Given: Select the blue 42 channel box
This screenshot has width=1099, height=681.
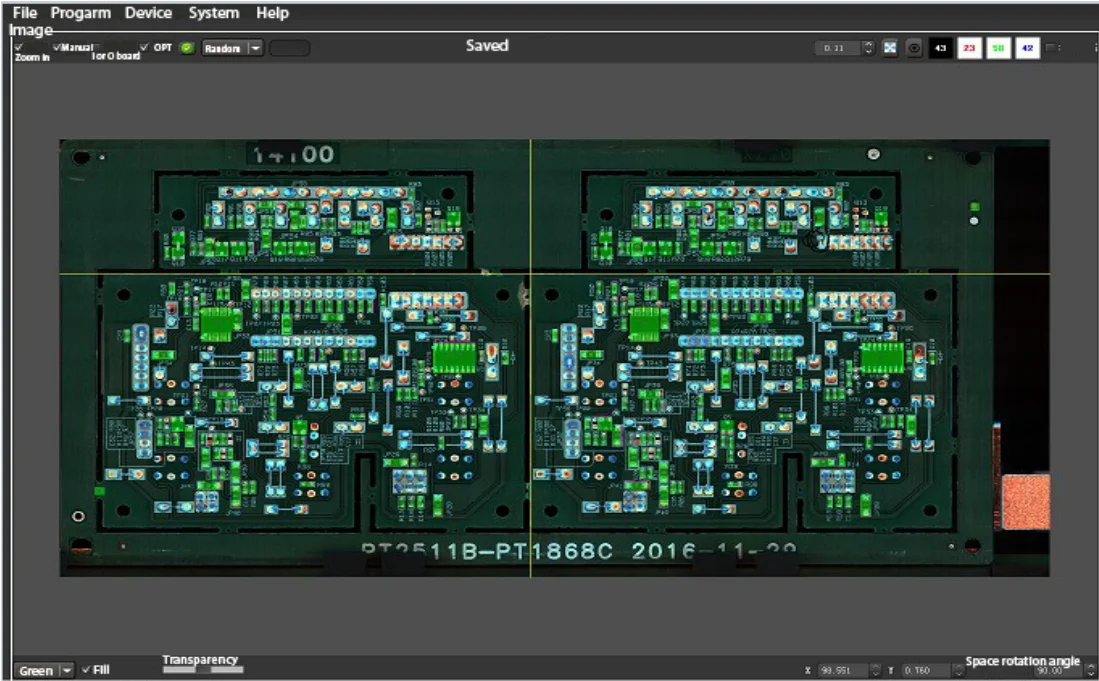Looking at the screenshot, I should (1027, 48).
